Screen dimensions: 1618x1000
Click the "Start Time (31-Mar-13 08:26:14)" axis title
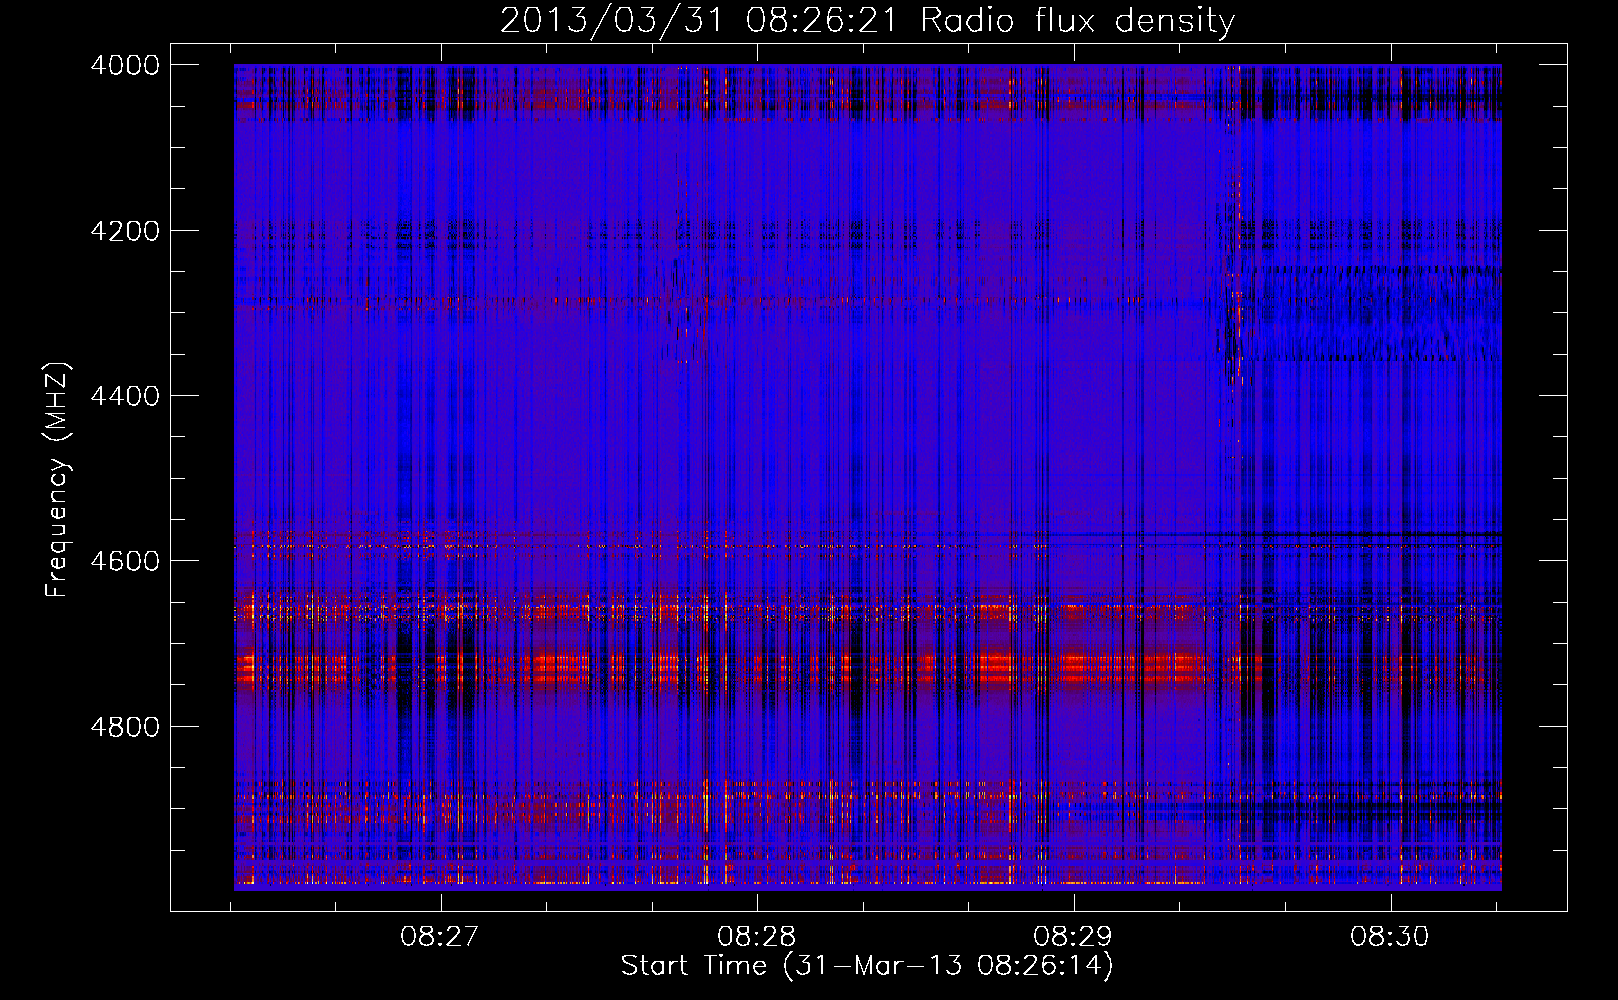point(867,966)
